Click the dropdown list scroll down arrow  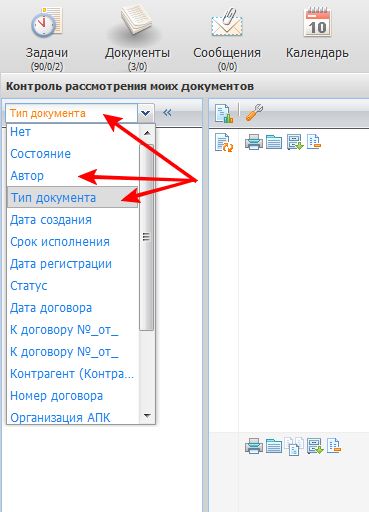tap(147, 416)
